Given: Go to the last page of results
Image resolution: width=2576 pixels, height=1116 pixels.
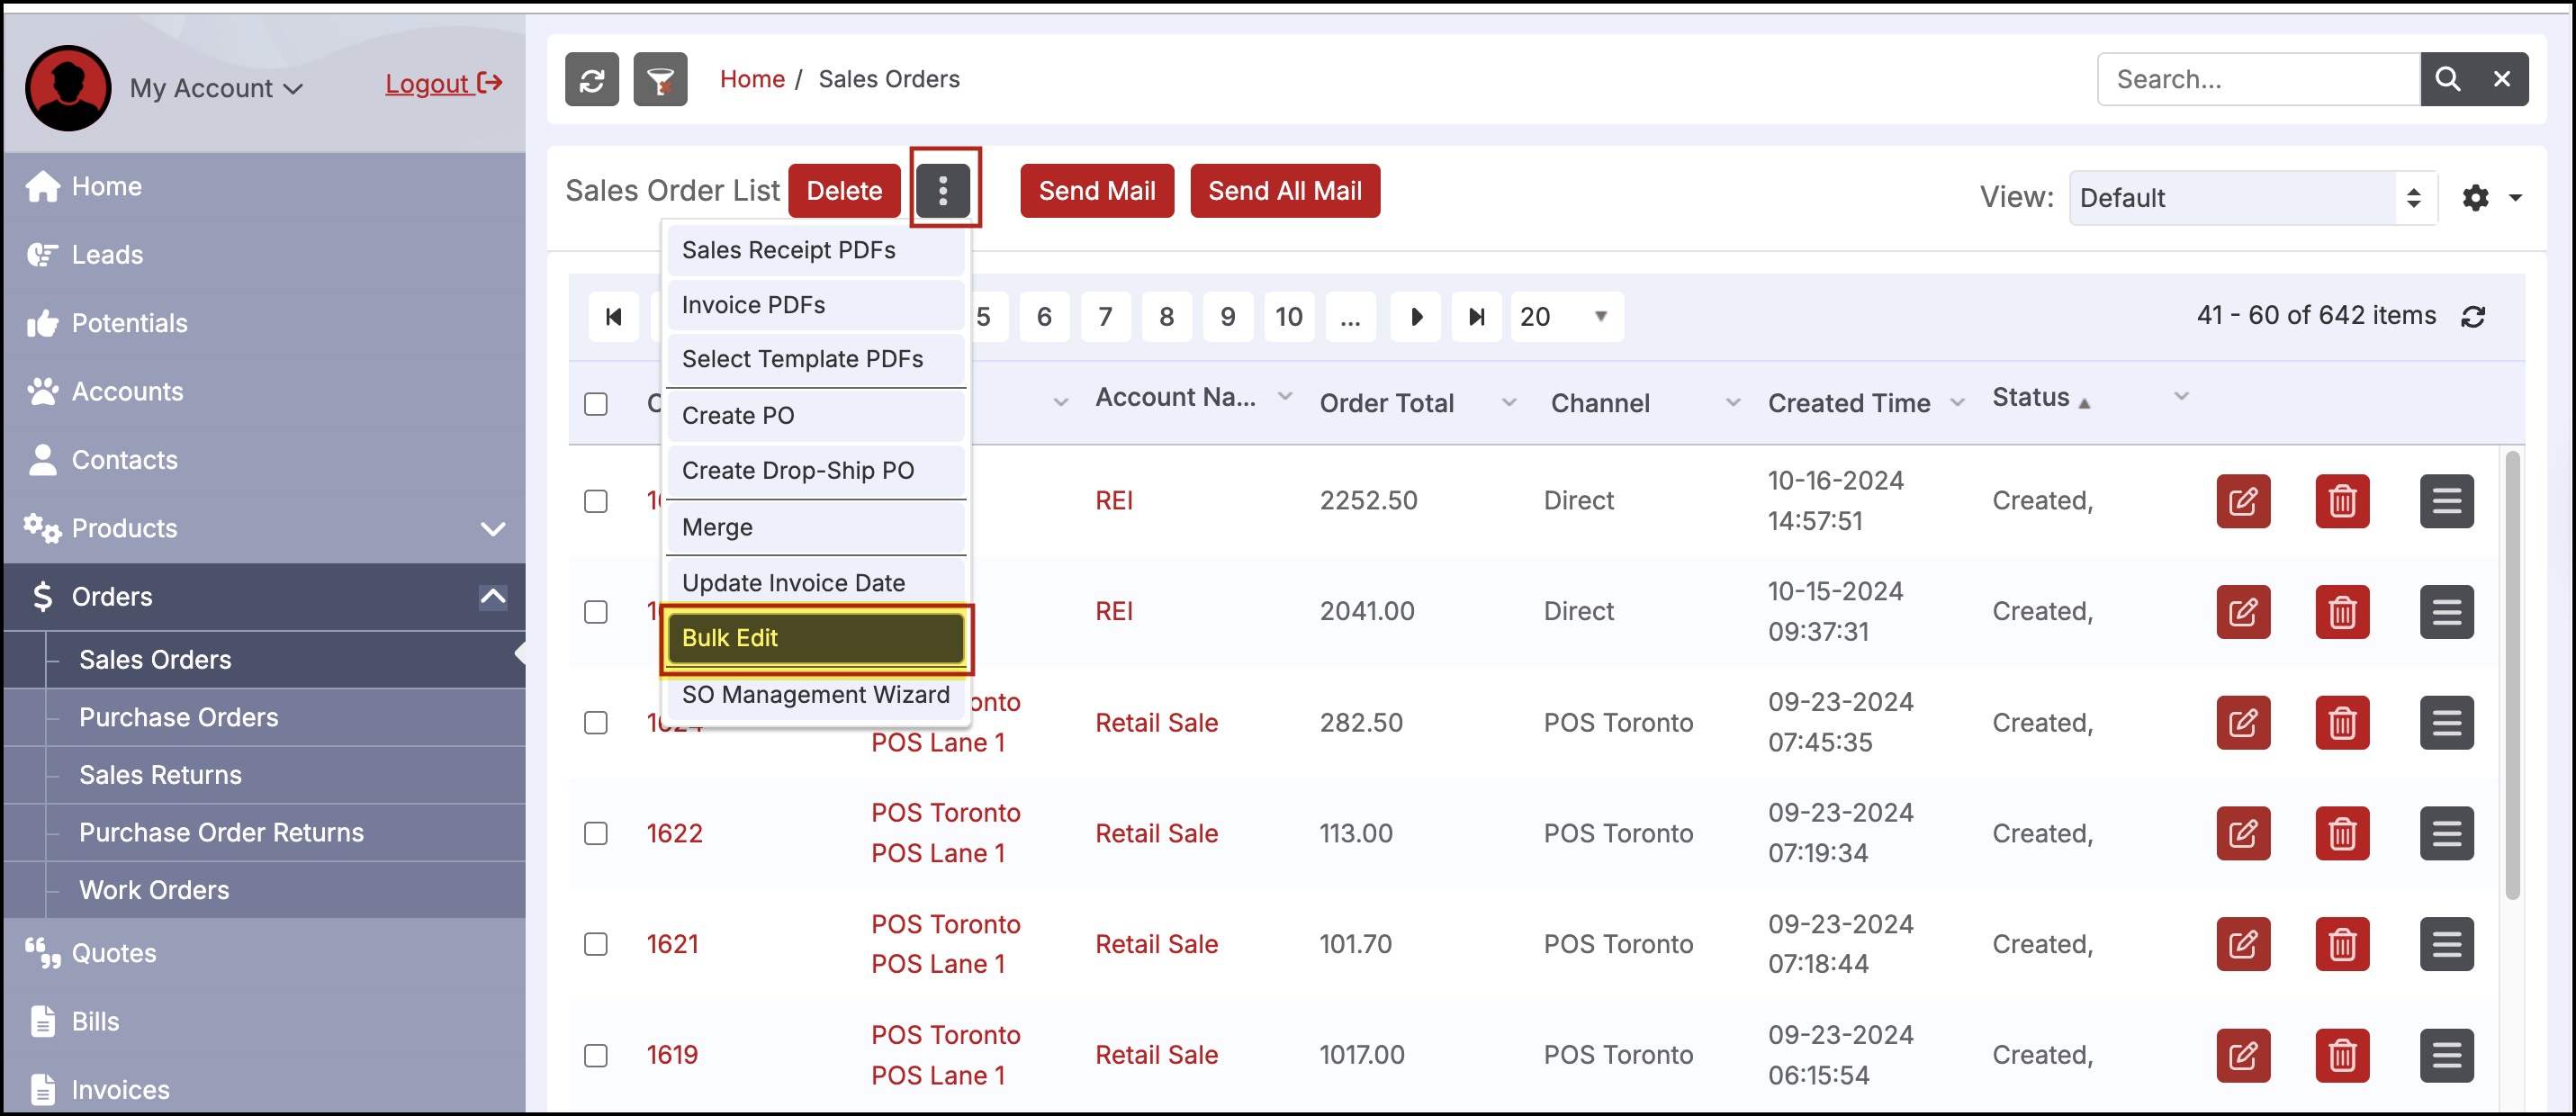Looking at the screenshot, I should (x=1476, y=317).
